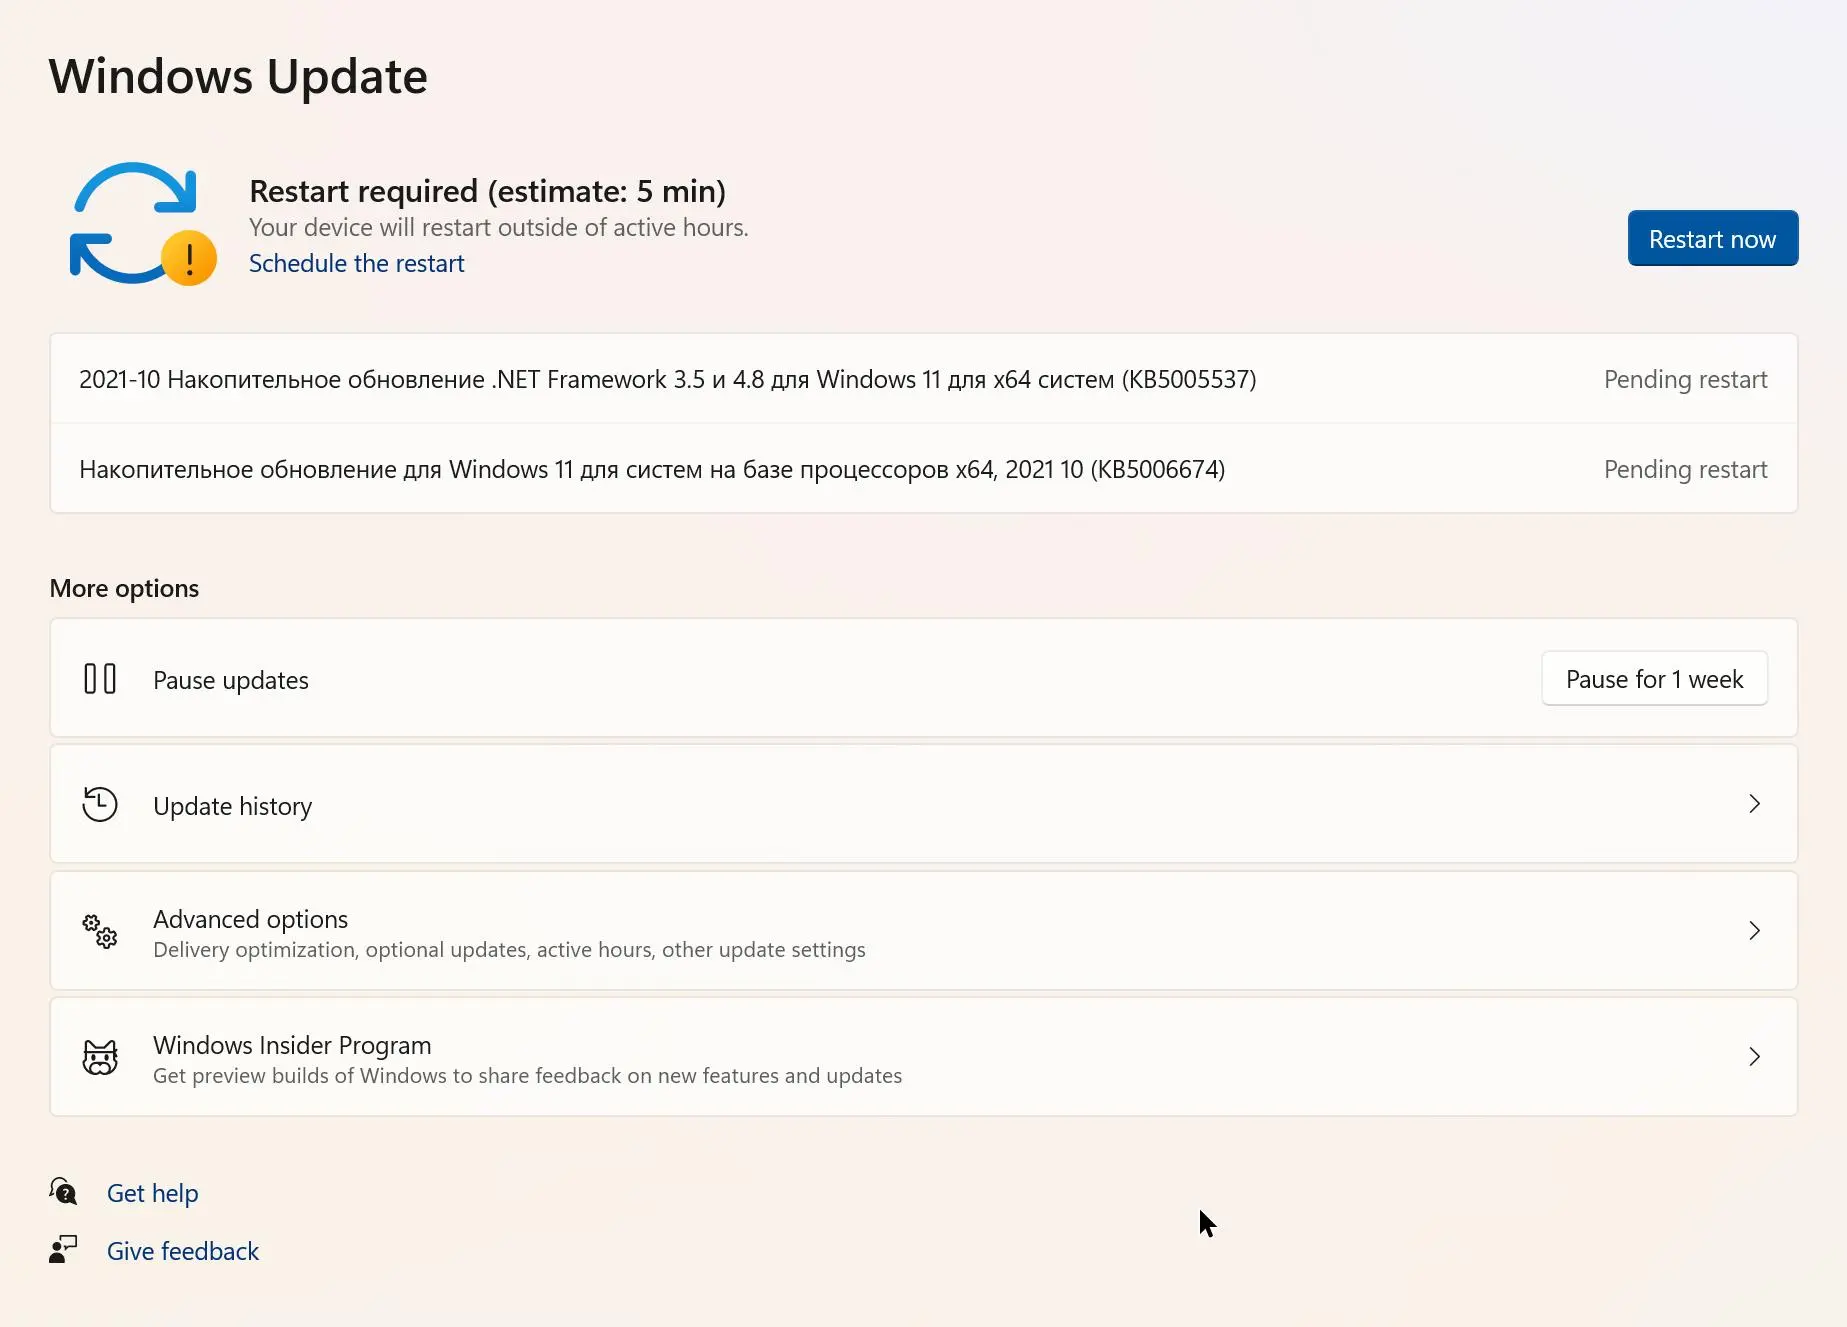Click the Pause for 1 week button
Image resolution: width=1847 pixels, height=1327 pixels.
[1655, 679]
